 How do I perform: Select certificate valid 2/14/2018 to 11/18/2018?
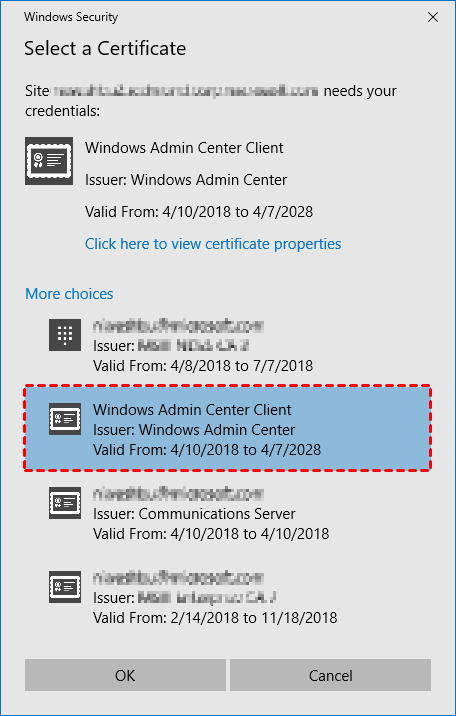click(x=227, y=597)
